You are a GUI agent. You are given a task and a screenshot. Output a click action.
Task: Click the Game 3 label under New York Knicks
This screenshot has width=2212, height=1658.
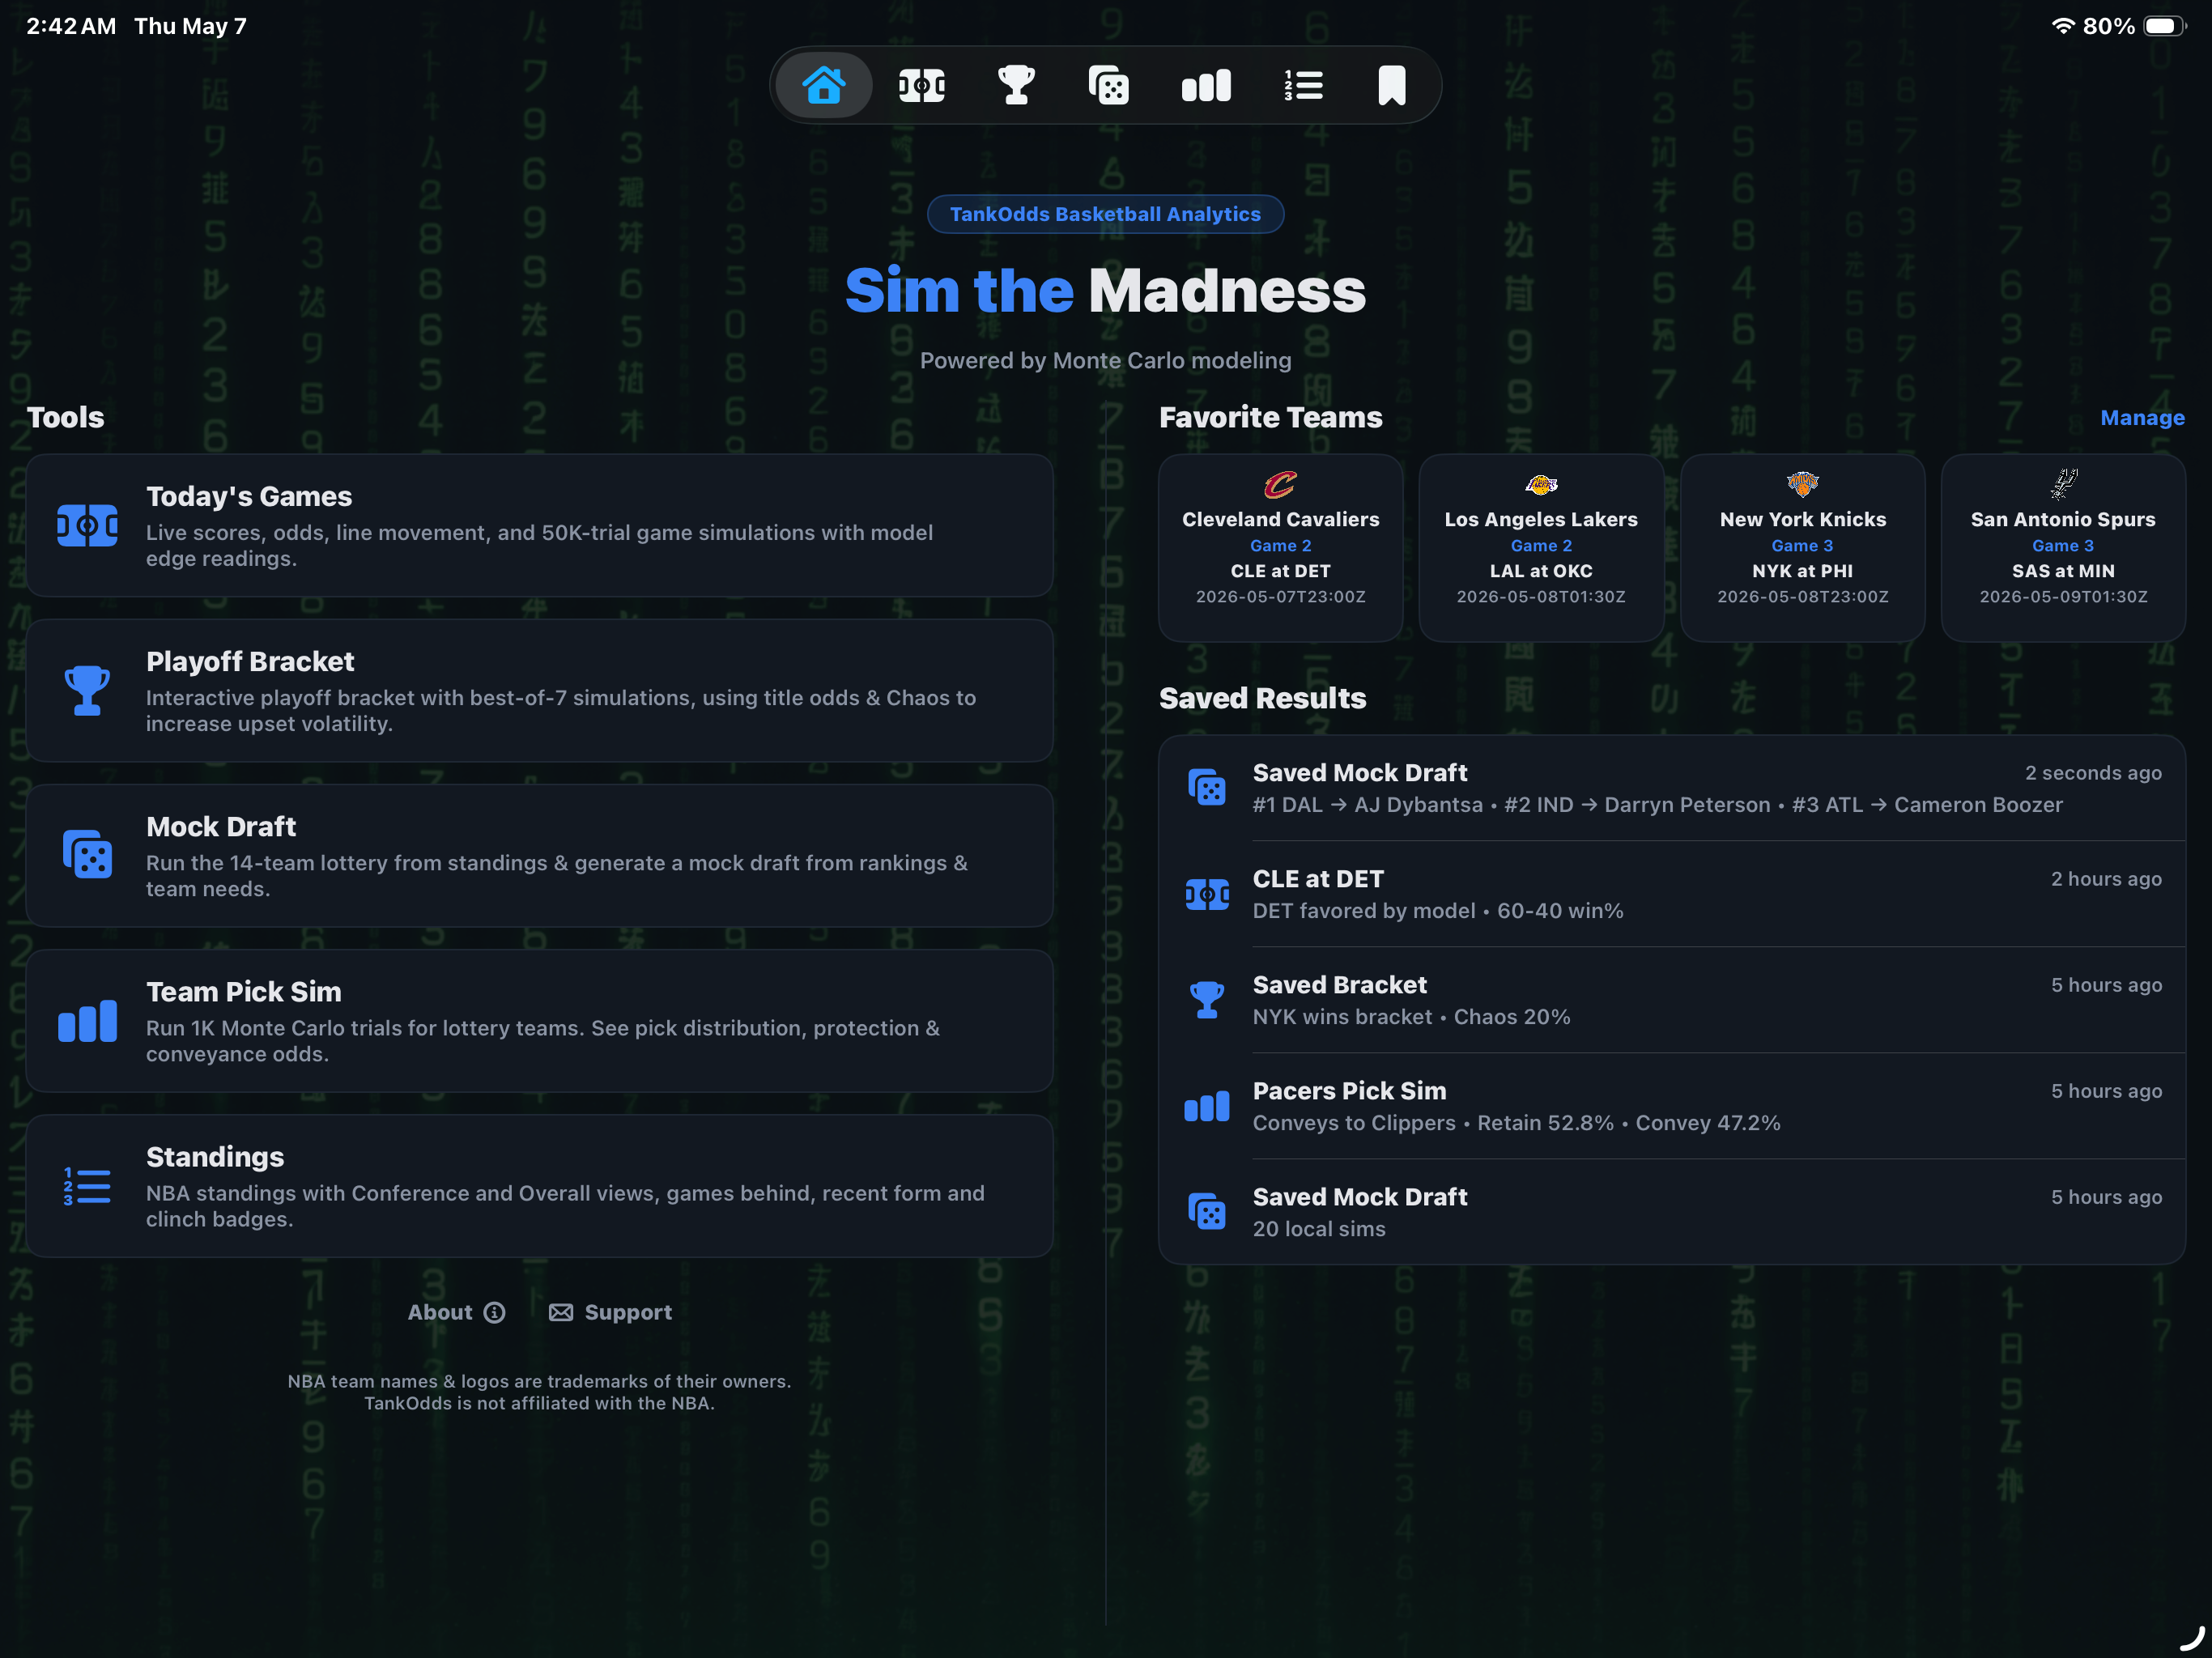pos(1802,546)
